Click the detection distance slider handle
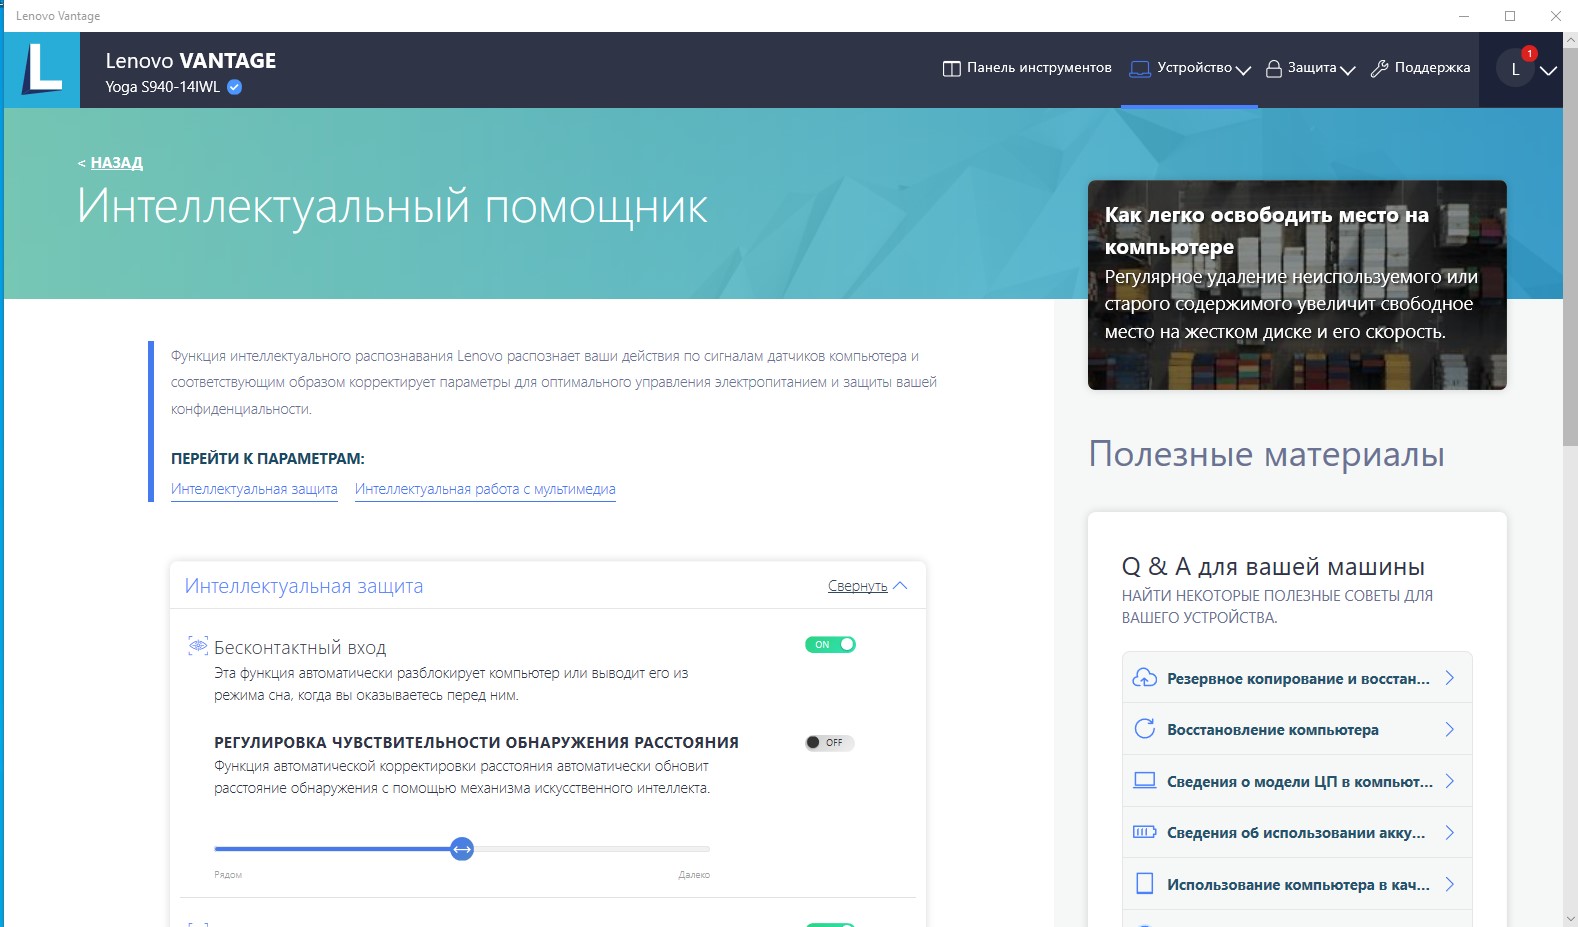This screenshot has width=1578, height=927. (x=461, y=849)
